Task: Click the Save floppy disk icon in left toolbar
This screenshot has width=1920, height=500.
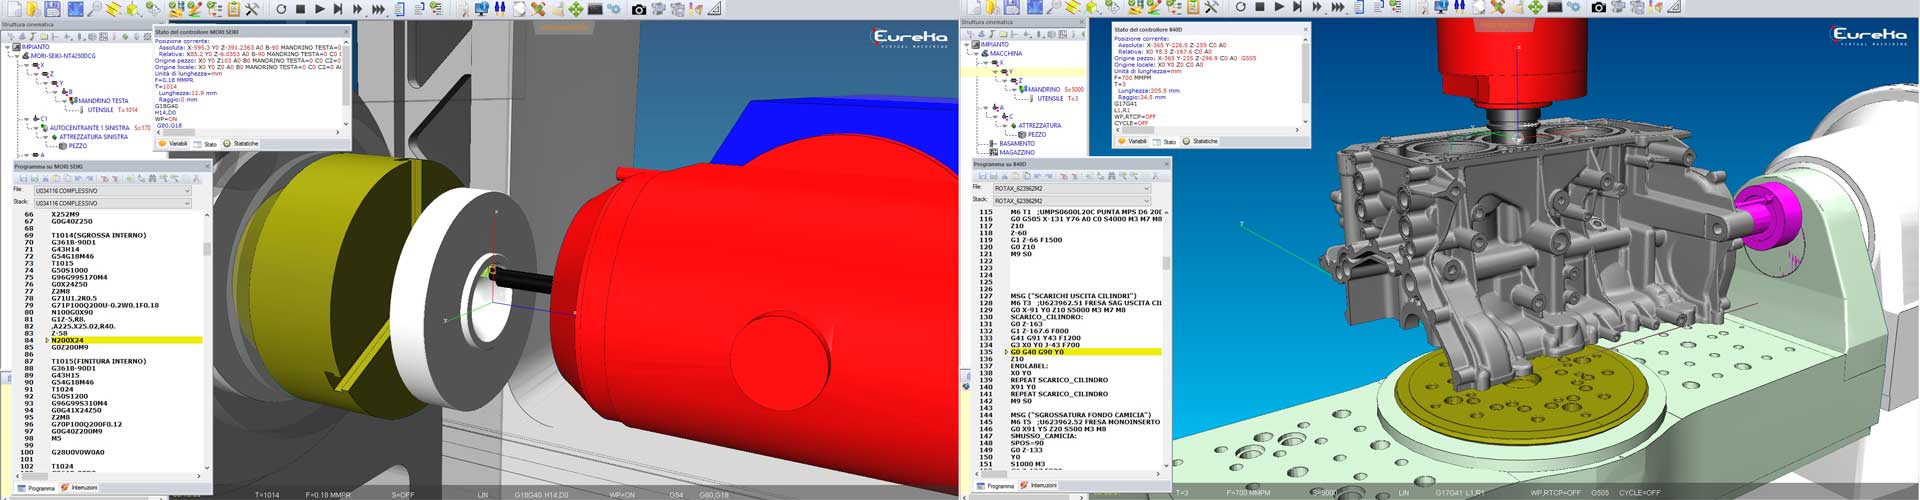Action: pyautogui.click(x=52, y=9)
